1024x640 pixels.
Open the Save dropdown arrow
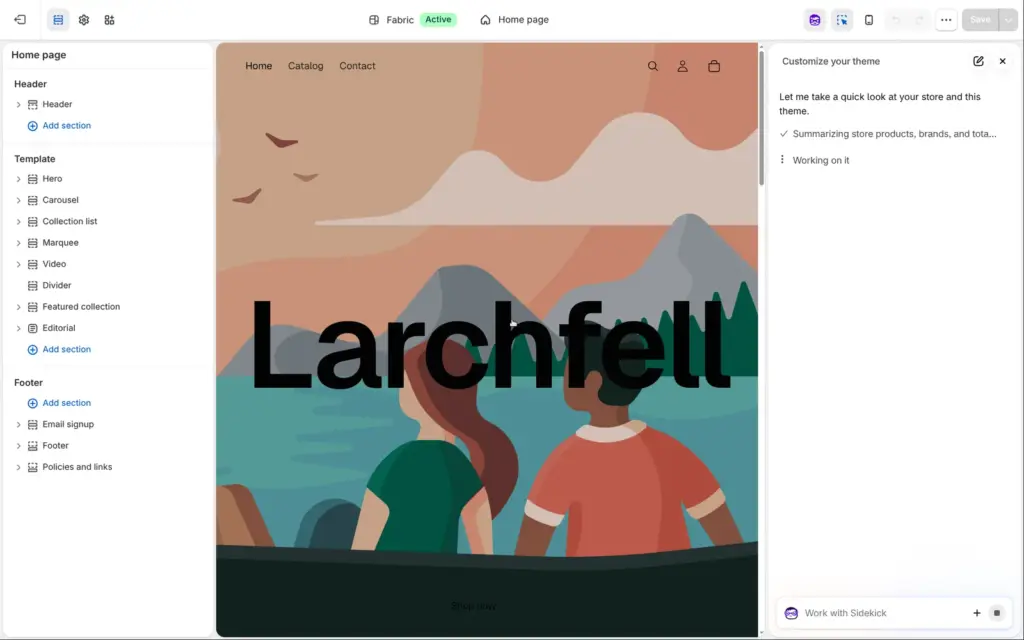coord(1008,20)
